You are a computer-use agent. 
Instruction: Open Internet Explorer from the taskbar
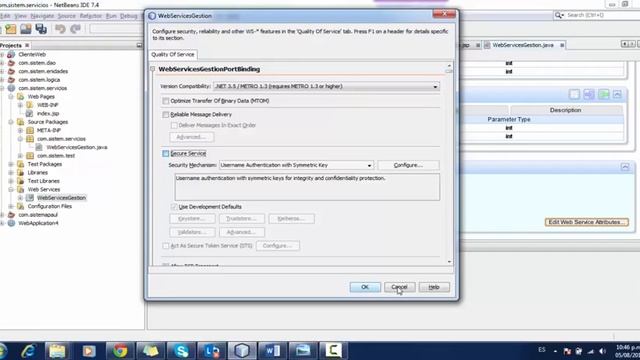point(28,351)
